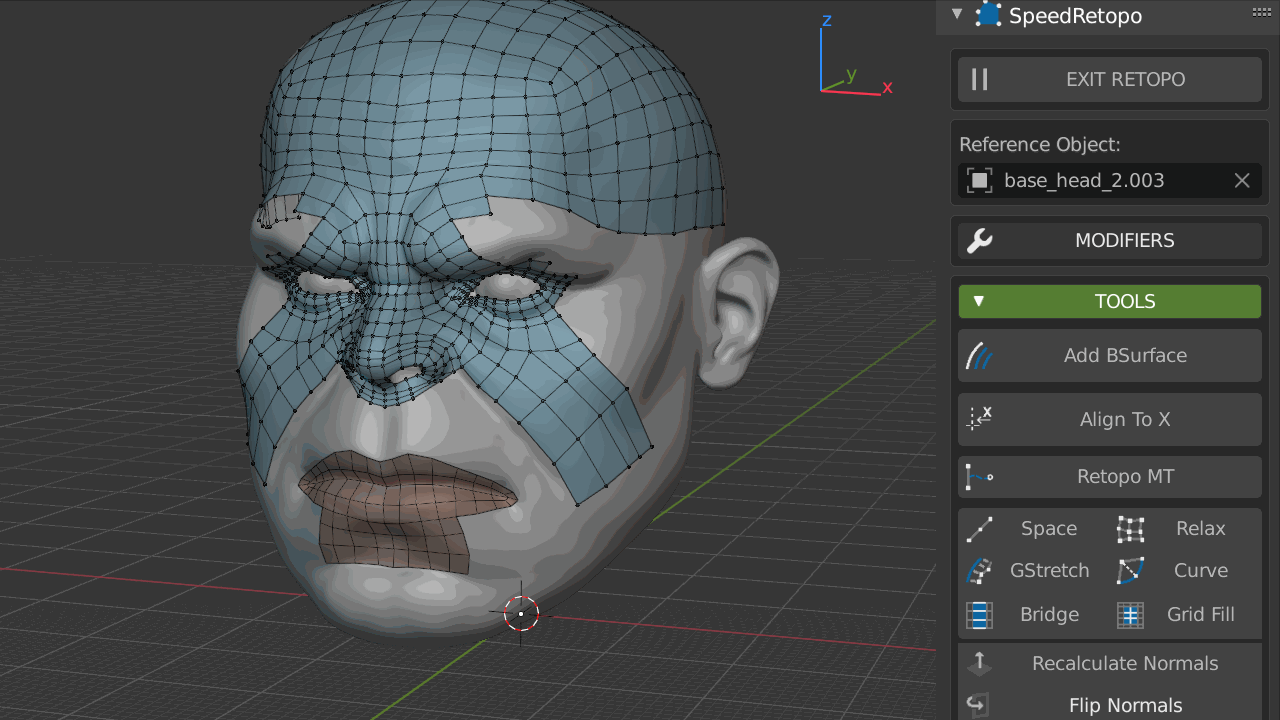Click the GStretch tool icon
1280x720 pixels.
(x=980, y=571)
